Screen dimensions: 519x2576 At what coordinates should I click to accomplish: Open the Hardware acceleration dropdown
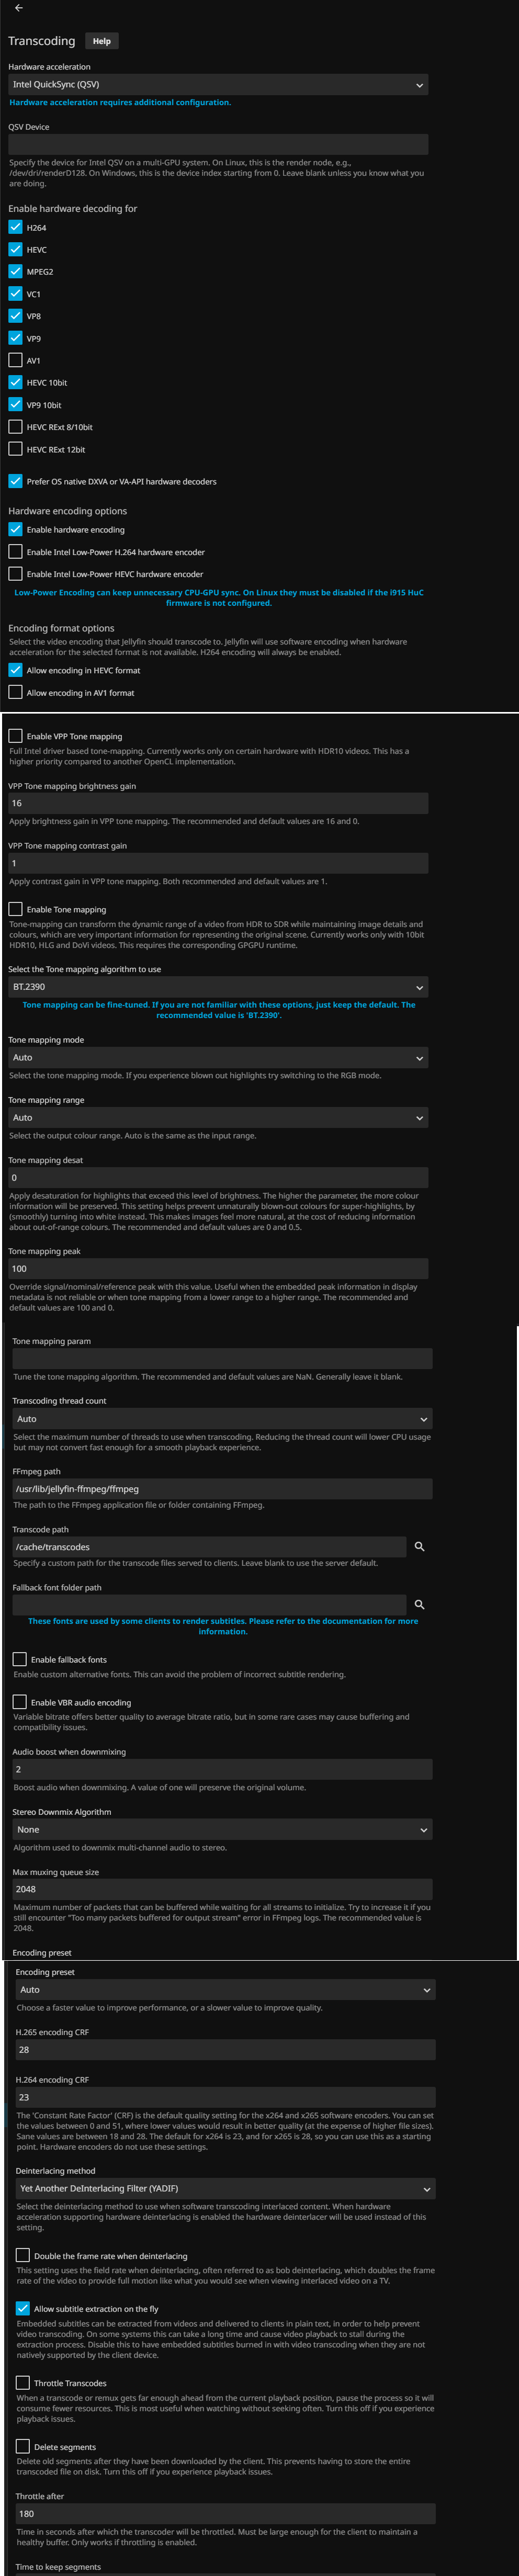click(x=218, y=85)
